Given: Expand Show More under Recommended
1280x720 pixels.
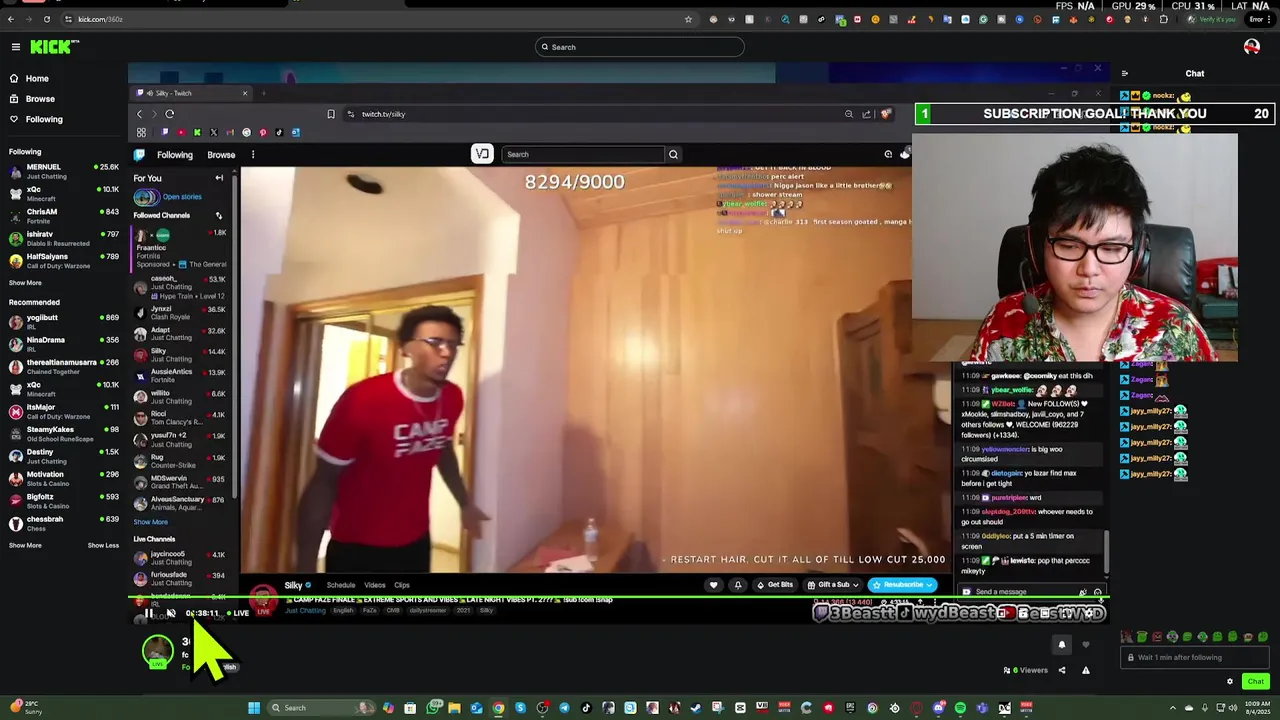Looking at the screenshot, I should 25,545.
